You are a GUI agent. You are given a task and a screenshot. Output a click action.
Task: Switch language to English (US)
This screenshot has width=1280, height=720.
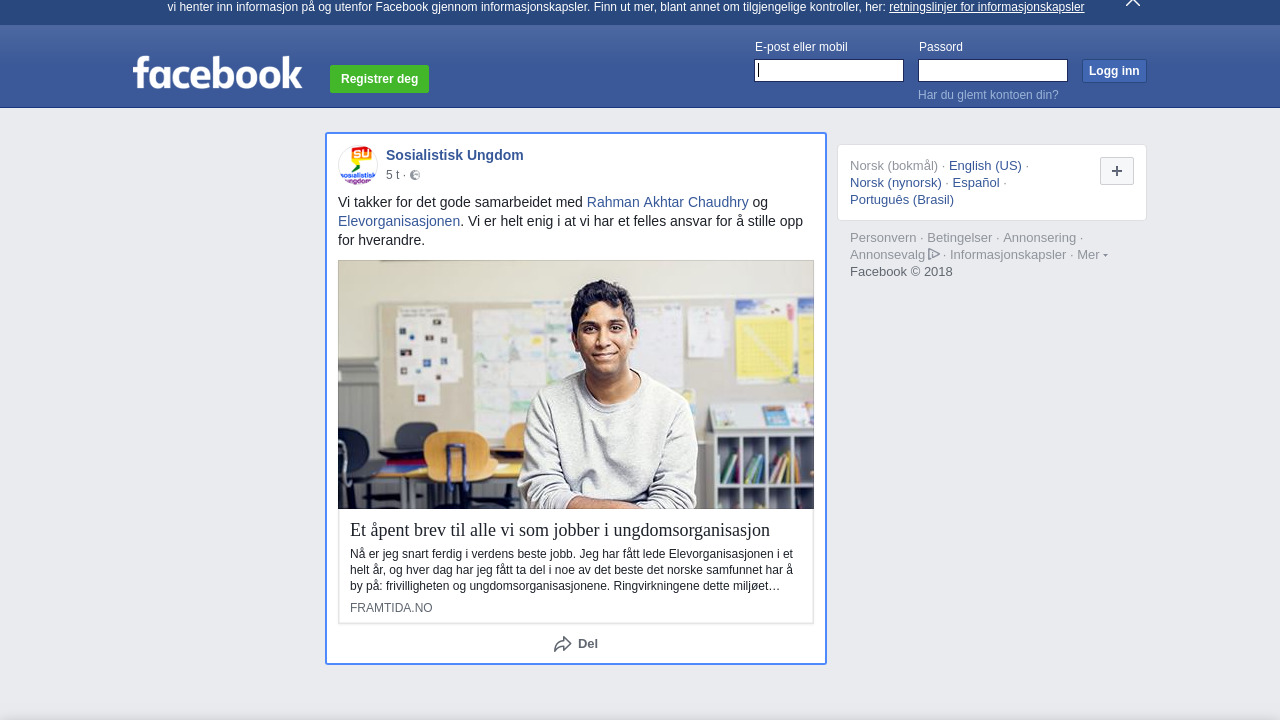pyautogui.click(x=985, y=165)
